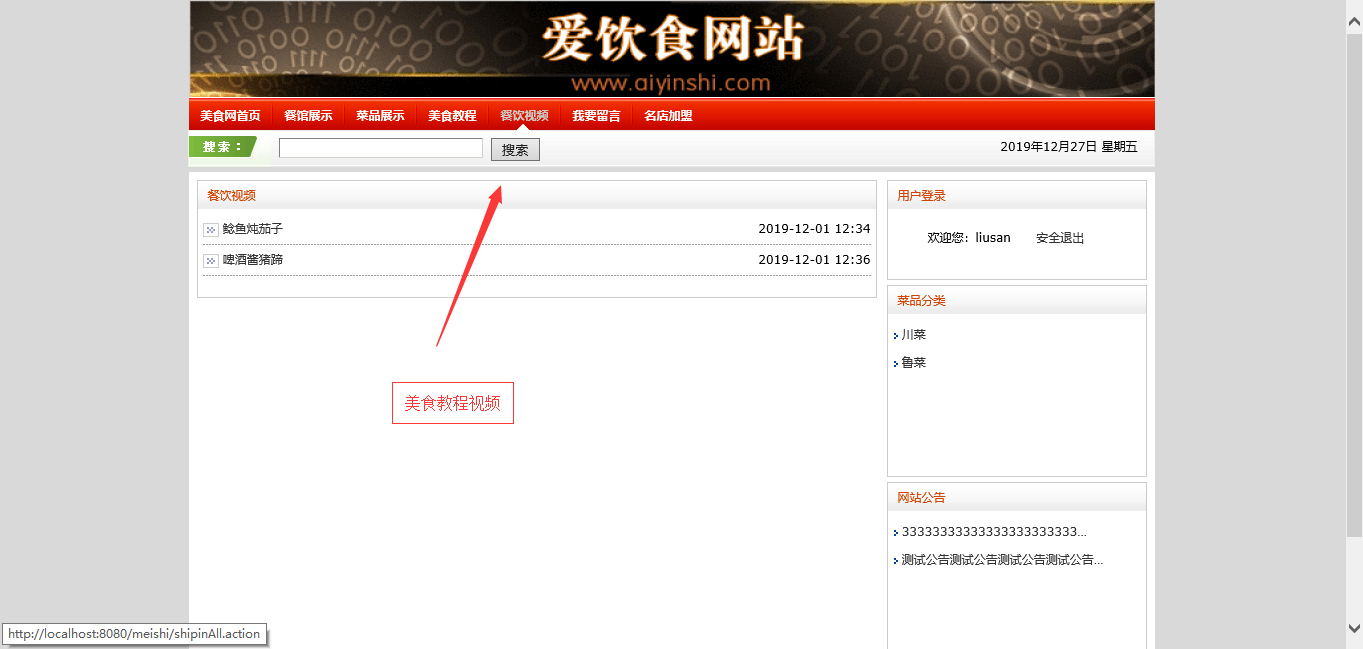1363x649 pixels.
Task: Navigate to 名店加盟 menu item
Action: pos(668,116)
